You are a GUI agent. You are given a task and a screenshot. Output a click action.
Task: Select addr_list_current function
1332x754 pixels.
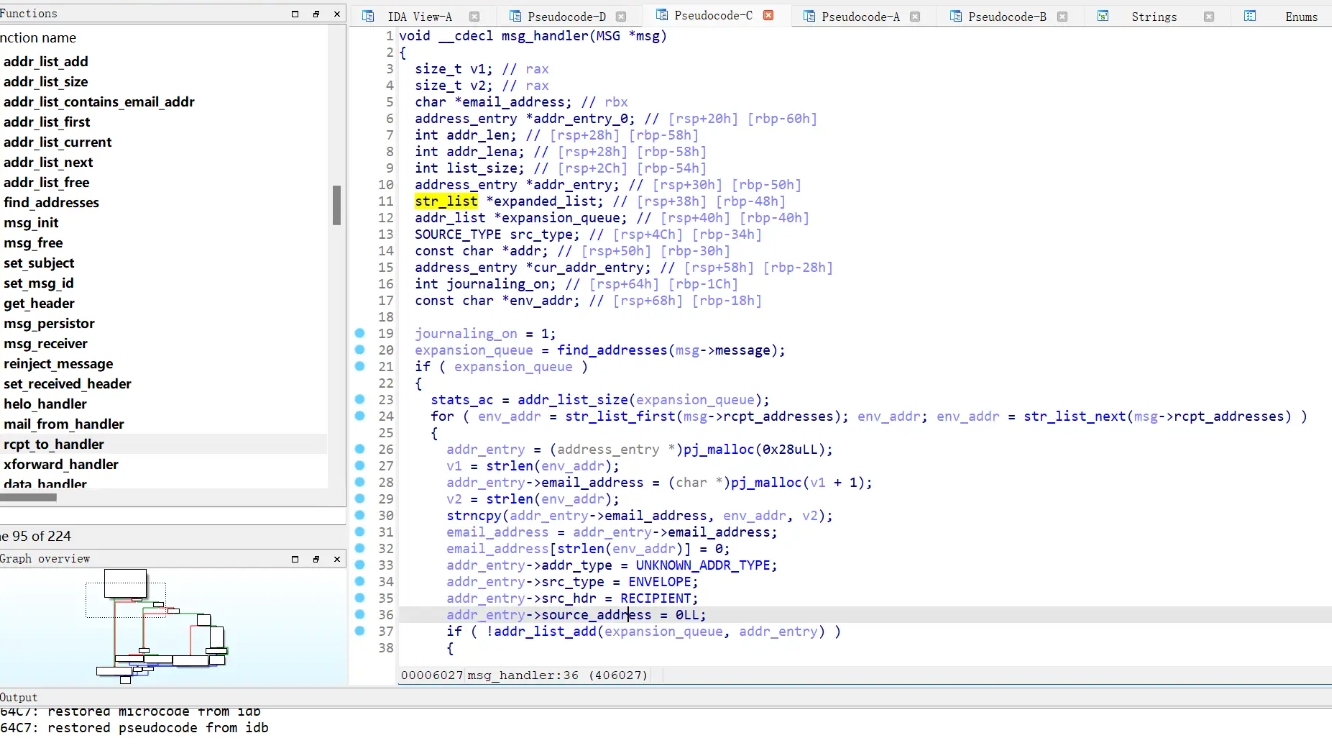click(58, 142)
